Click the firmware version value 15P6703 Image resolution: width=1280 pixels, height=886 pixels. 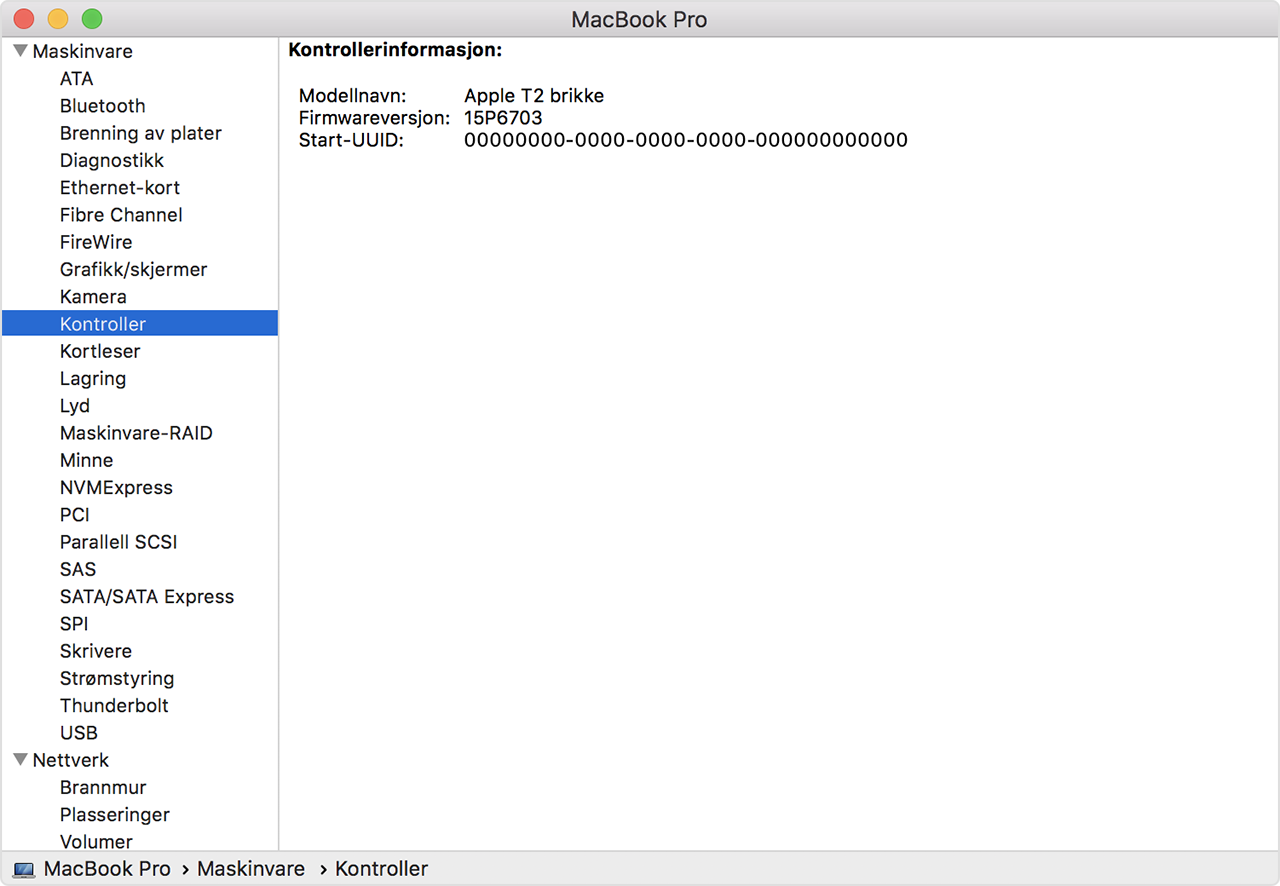pos(503,118)
